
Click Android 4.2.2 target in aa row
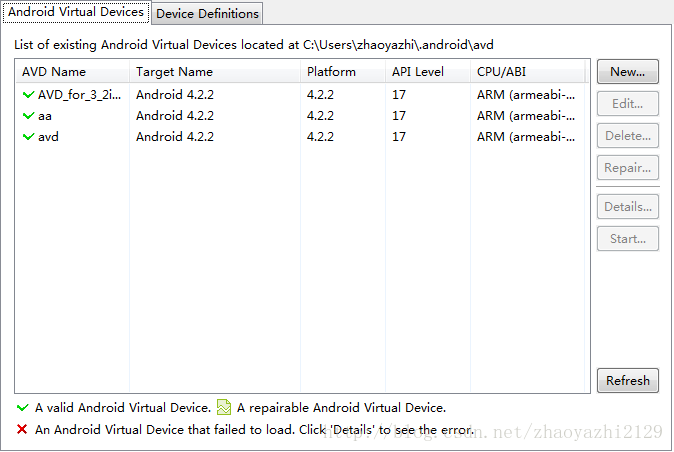(175, 116)
